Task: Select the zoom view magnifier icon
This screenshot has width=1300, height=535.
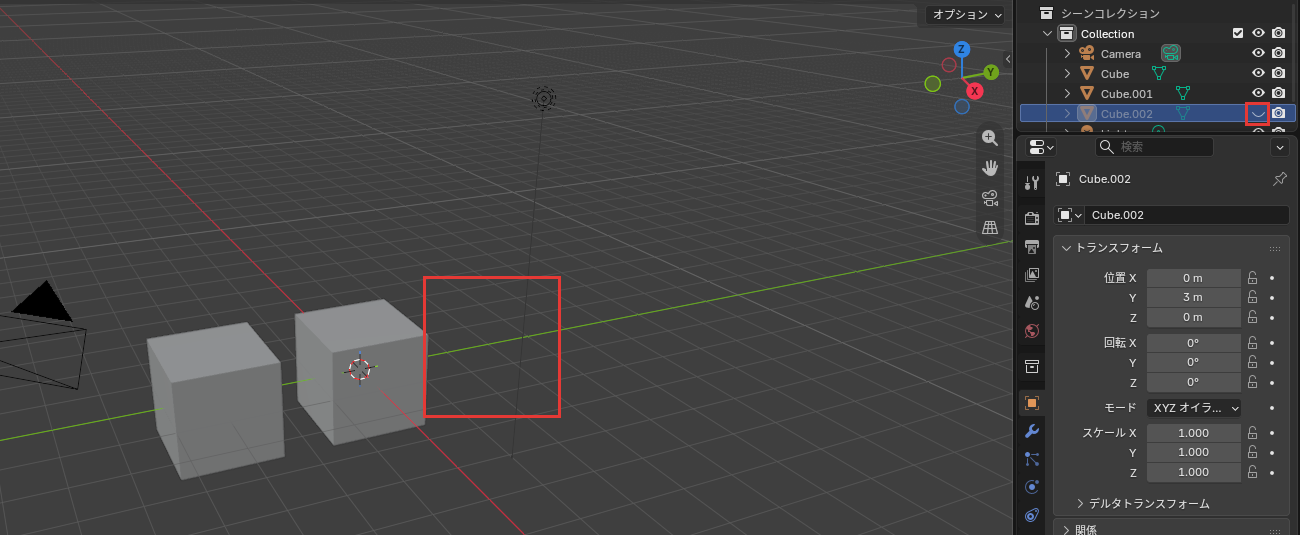Action: tap(990, 138)
